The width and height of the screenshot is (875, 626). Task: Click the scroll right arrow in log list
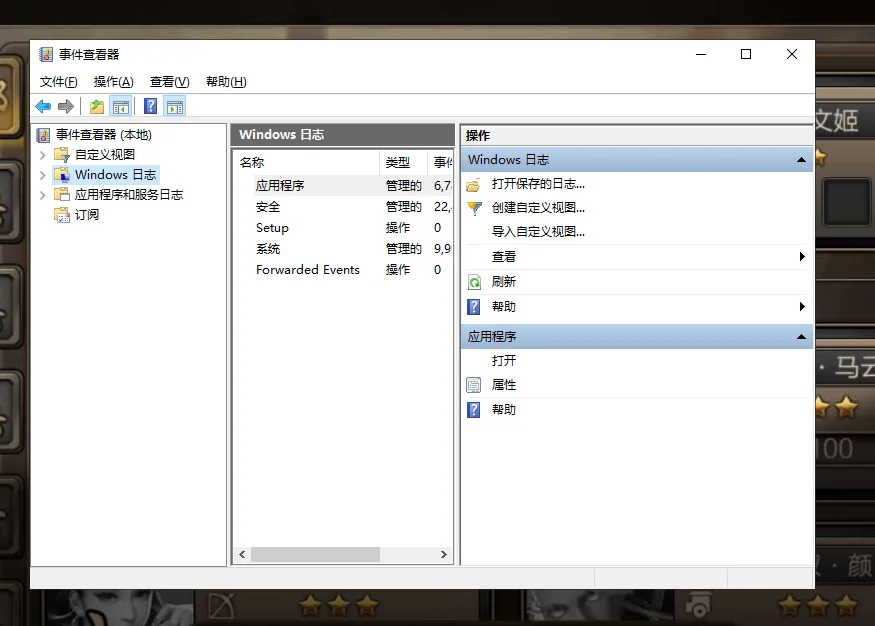(x=444, y=555)
